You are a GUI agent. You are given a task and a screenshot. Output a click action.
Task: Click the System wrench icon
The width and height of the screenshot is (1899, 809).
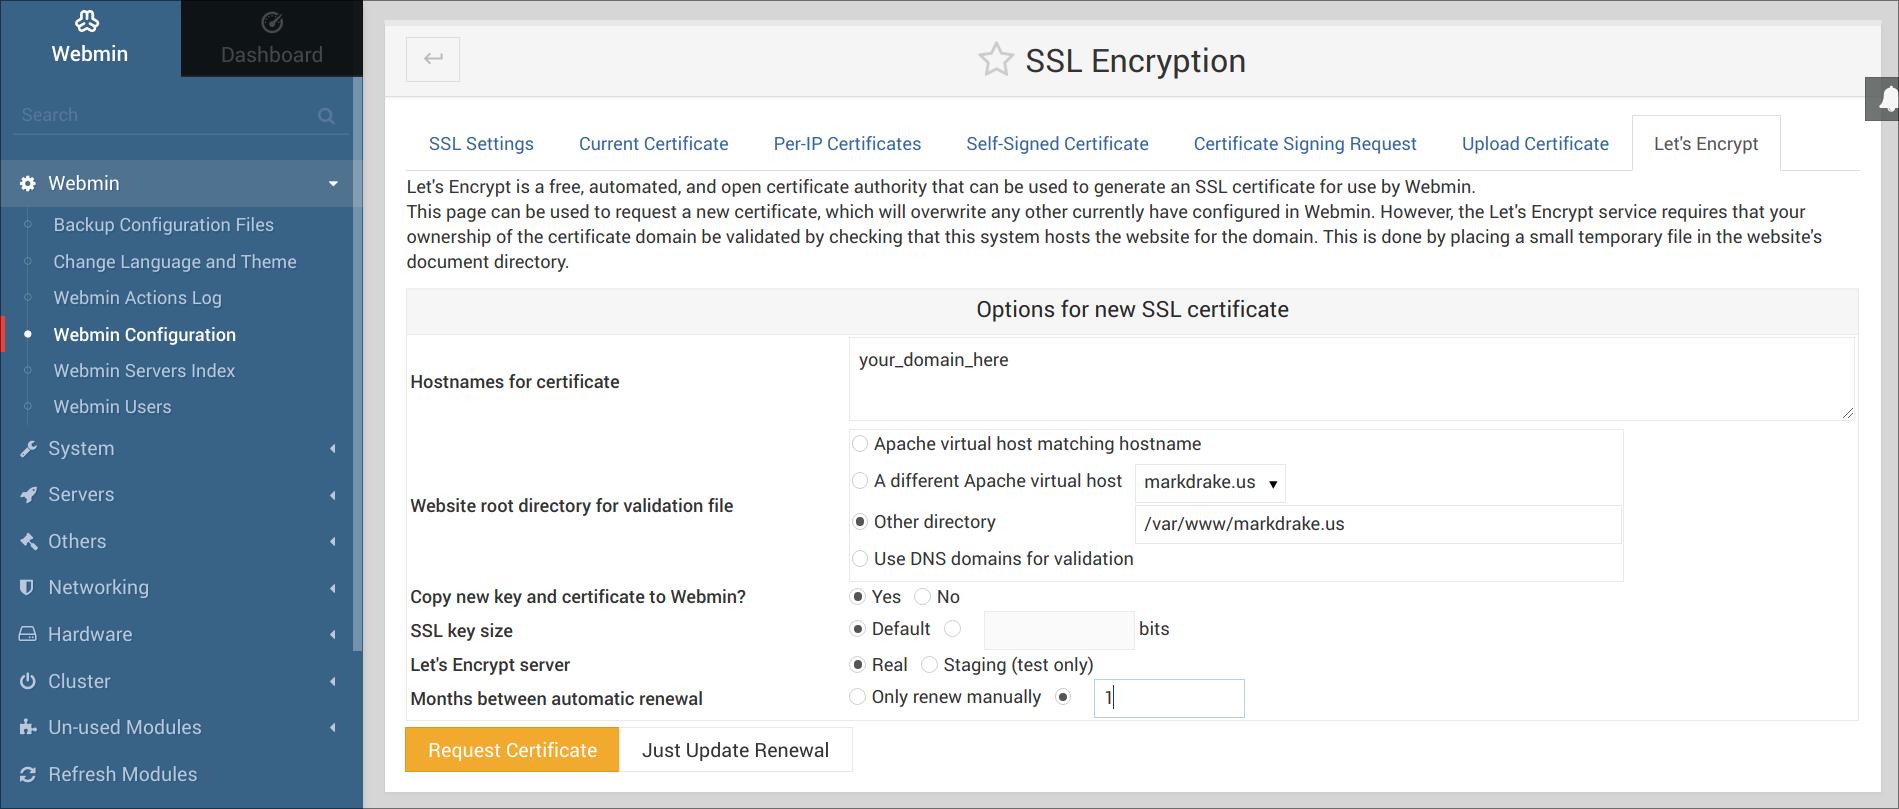[28, 449]
